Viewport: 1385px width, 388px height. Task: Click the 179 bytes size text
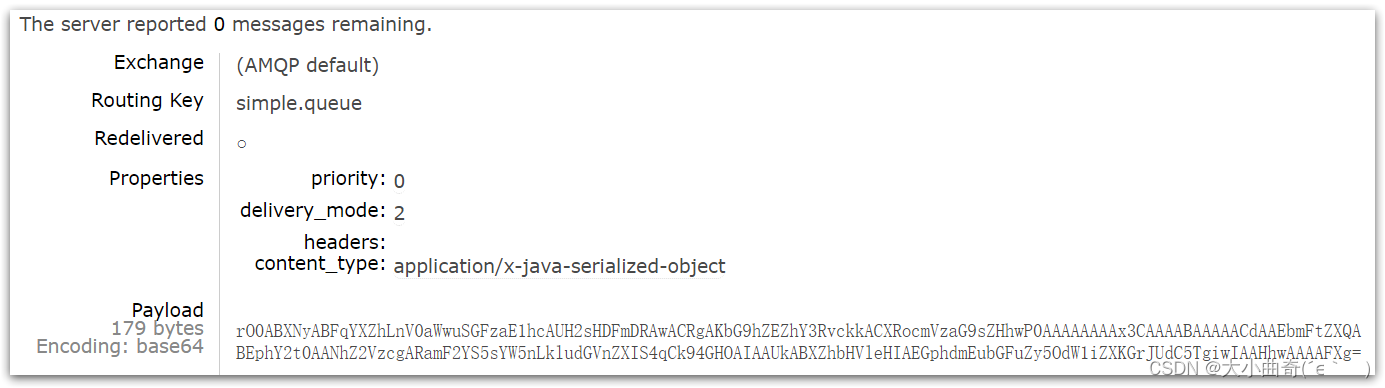[x=158, y=328]
